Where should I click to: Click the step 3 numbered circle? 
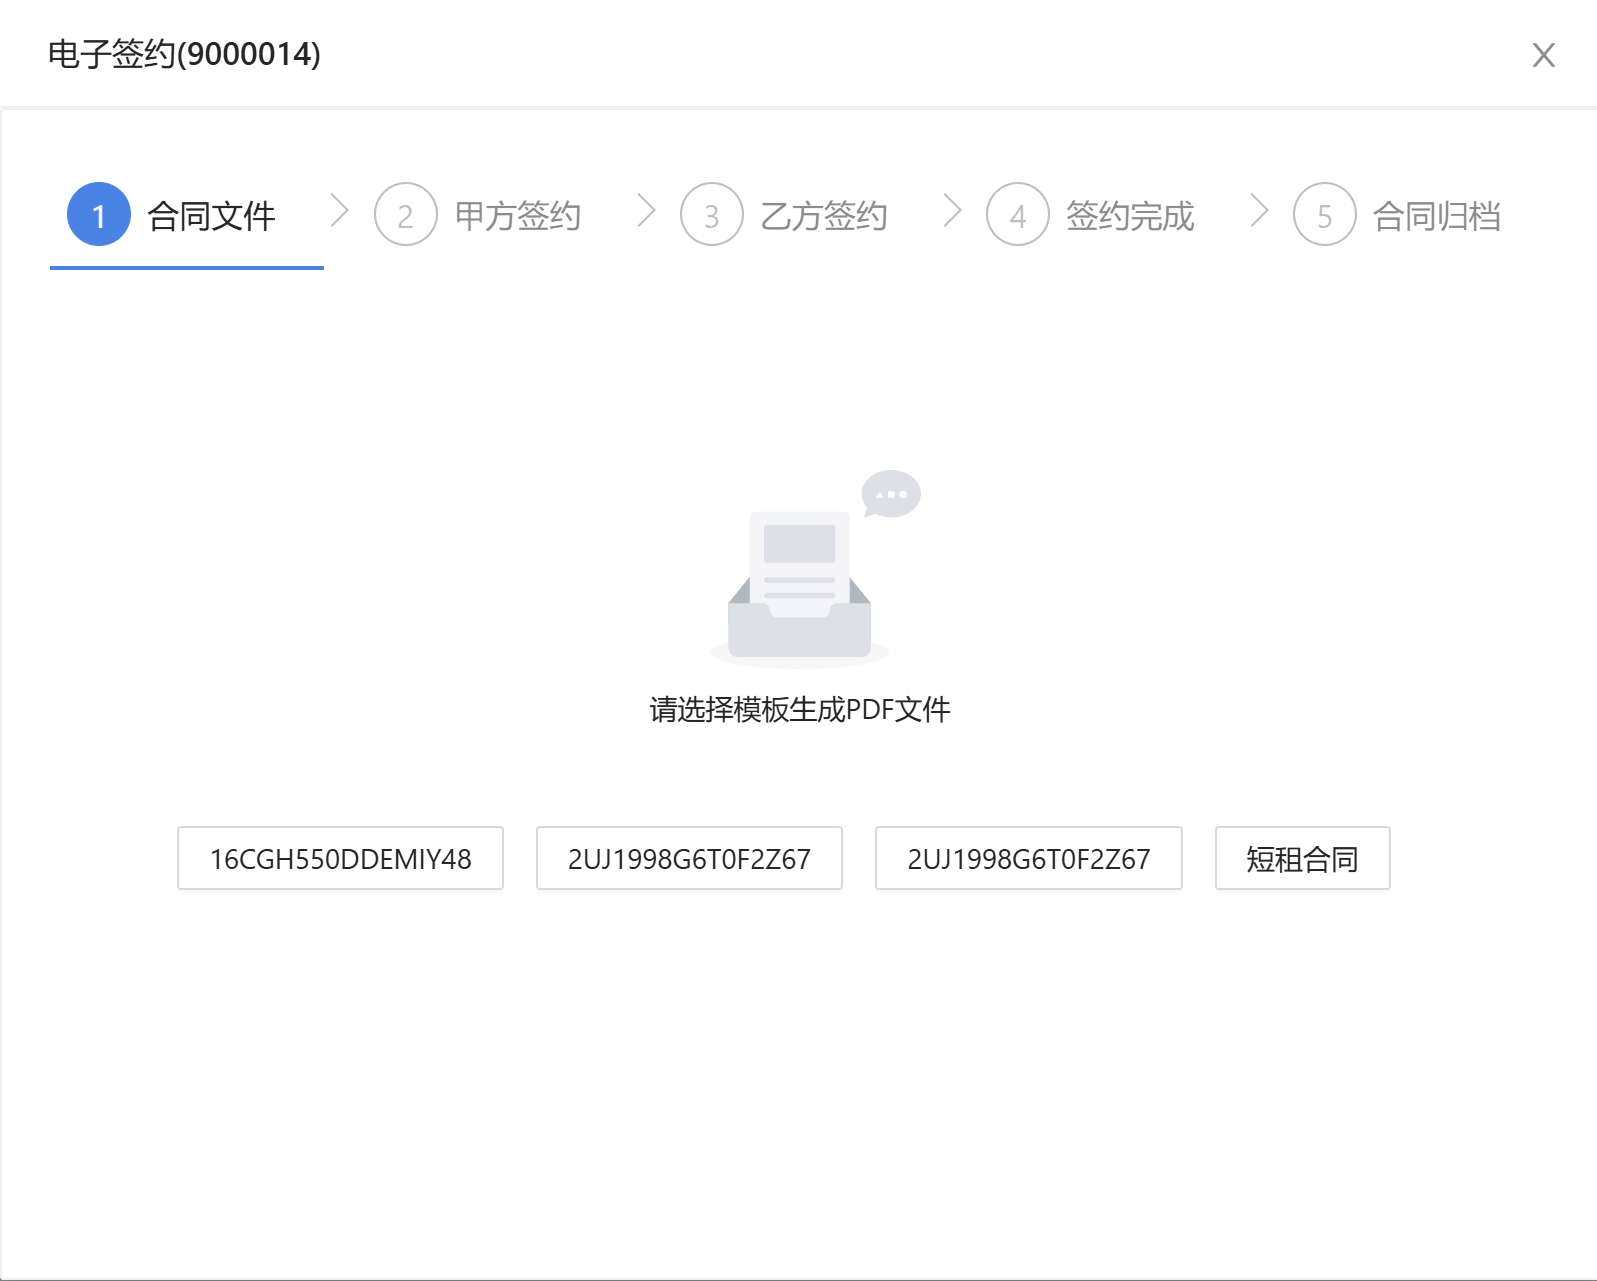[x=711, y=215]
